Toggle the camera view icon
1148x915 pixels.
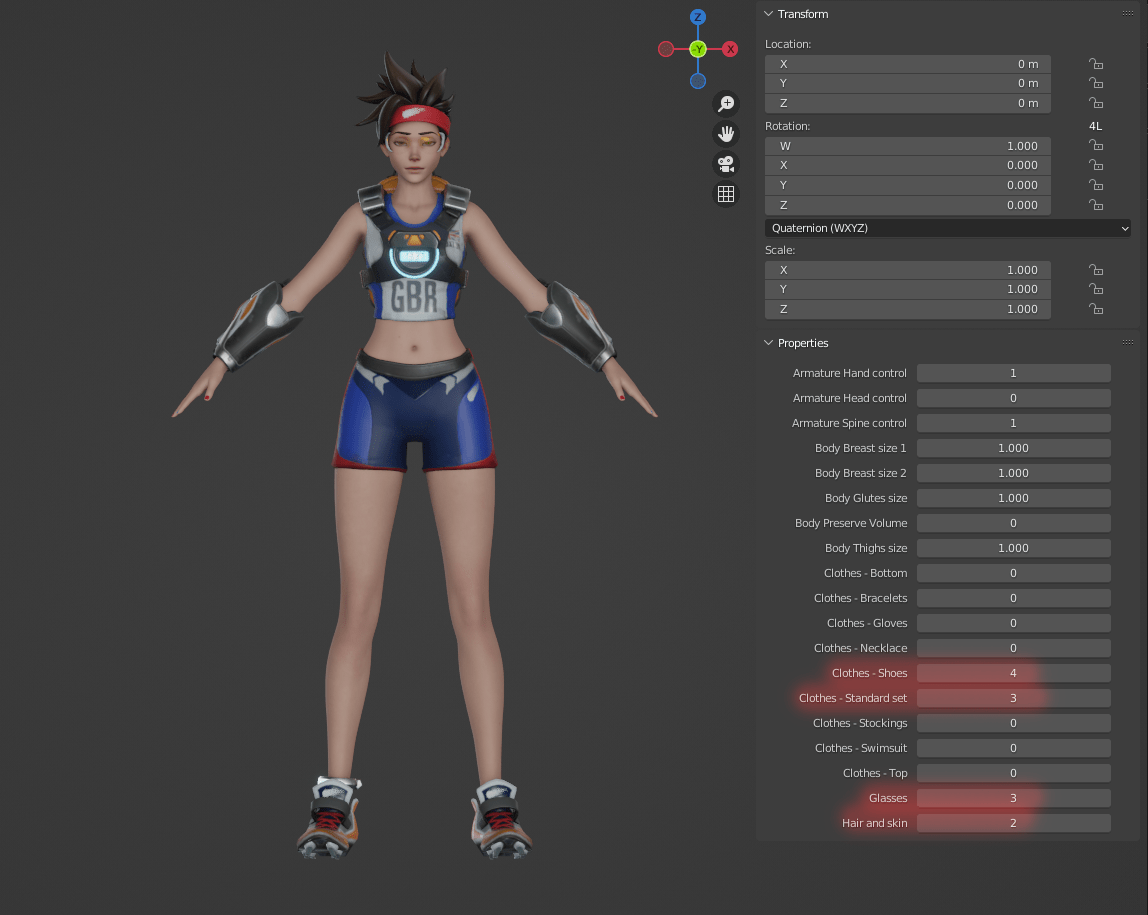[x=726, y=164]
